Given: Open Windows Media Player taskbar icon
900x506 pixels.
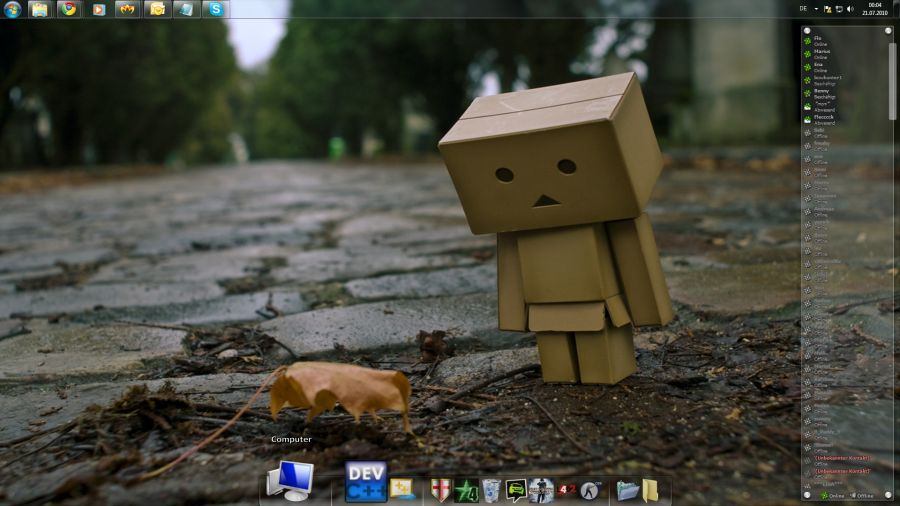Looking at the screenshot, I should pyautogui.click(x=99, y=9).
